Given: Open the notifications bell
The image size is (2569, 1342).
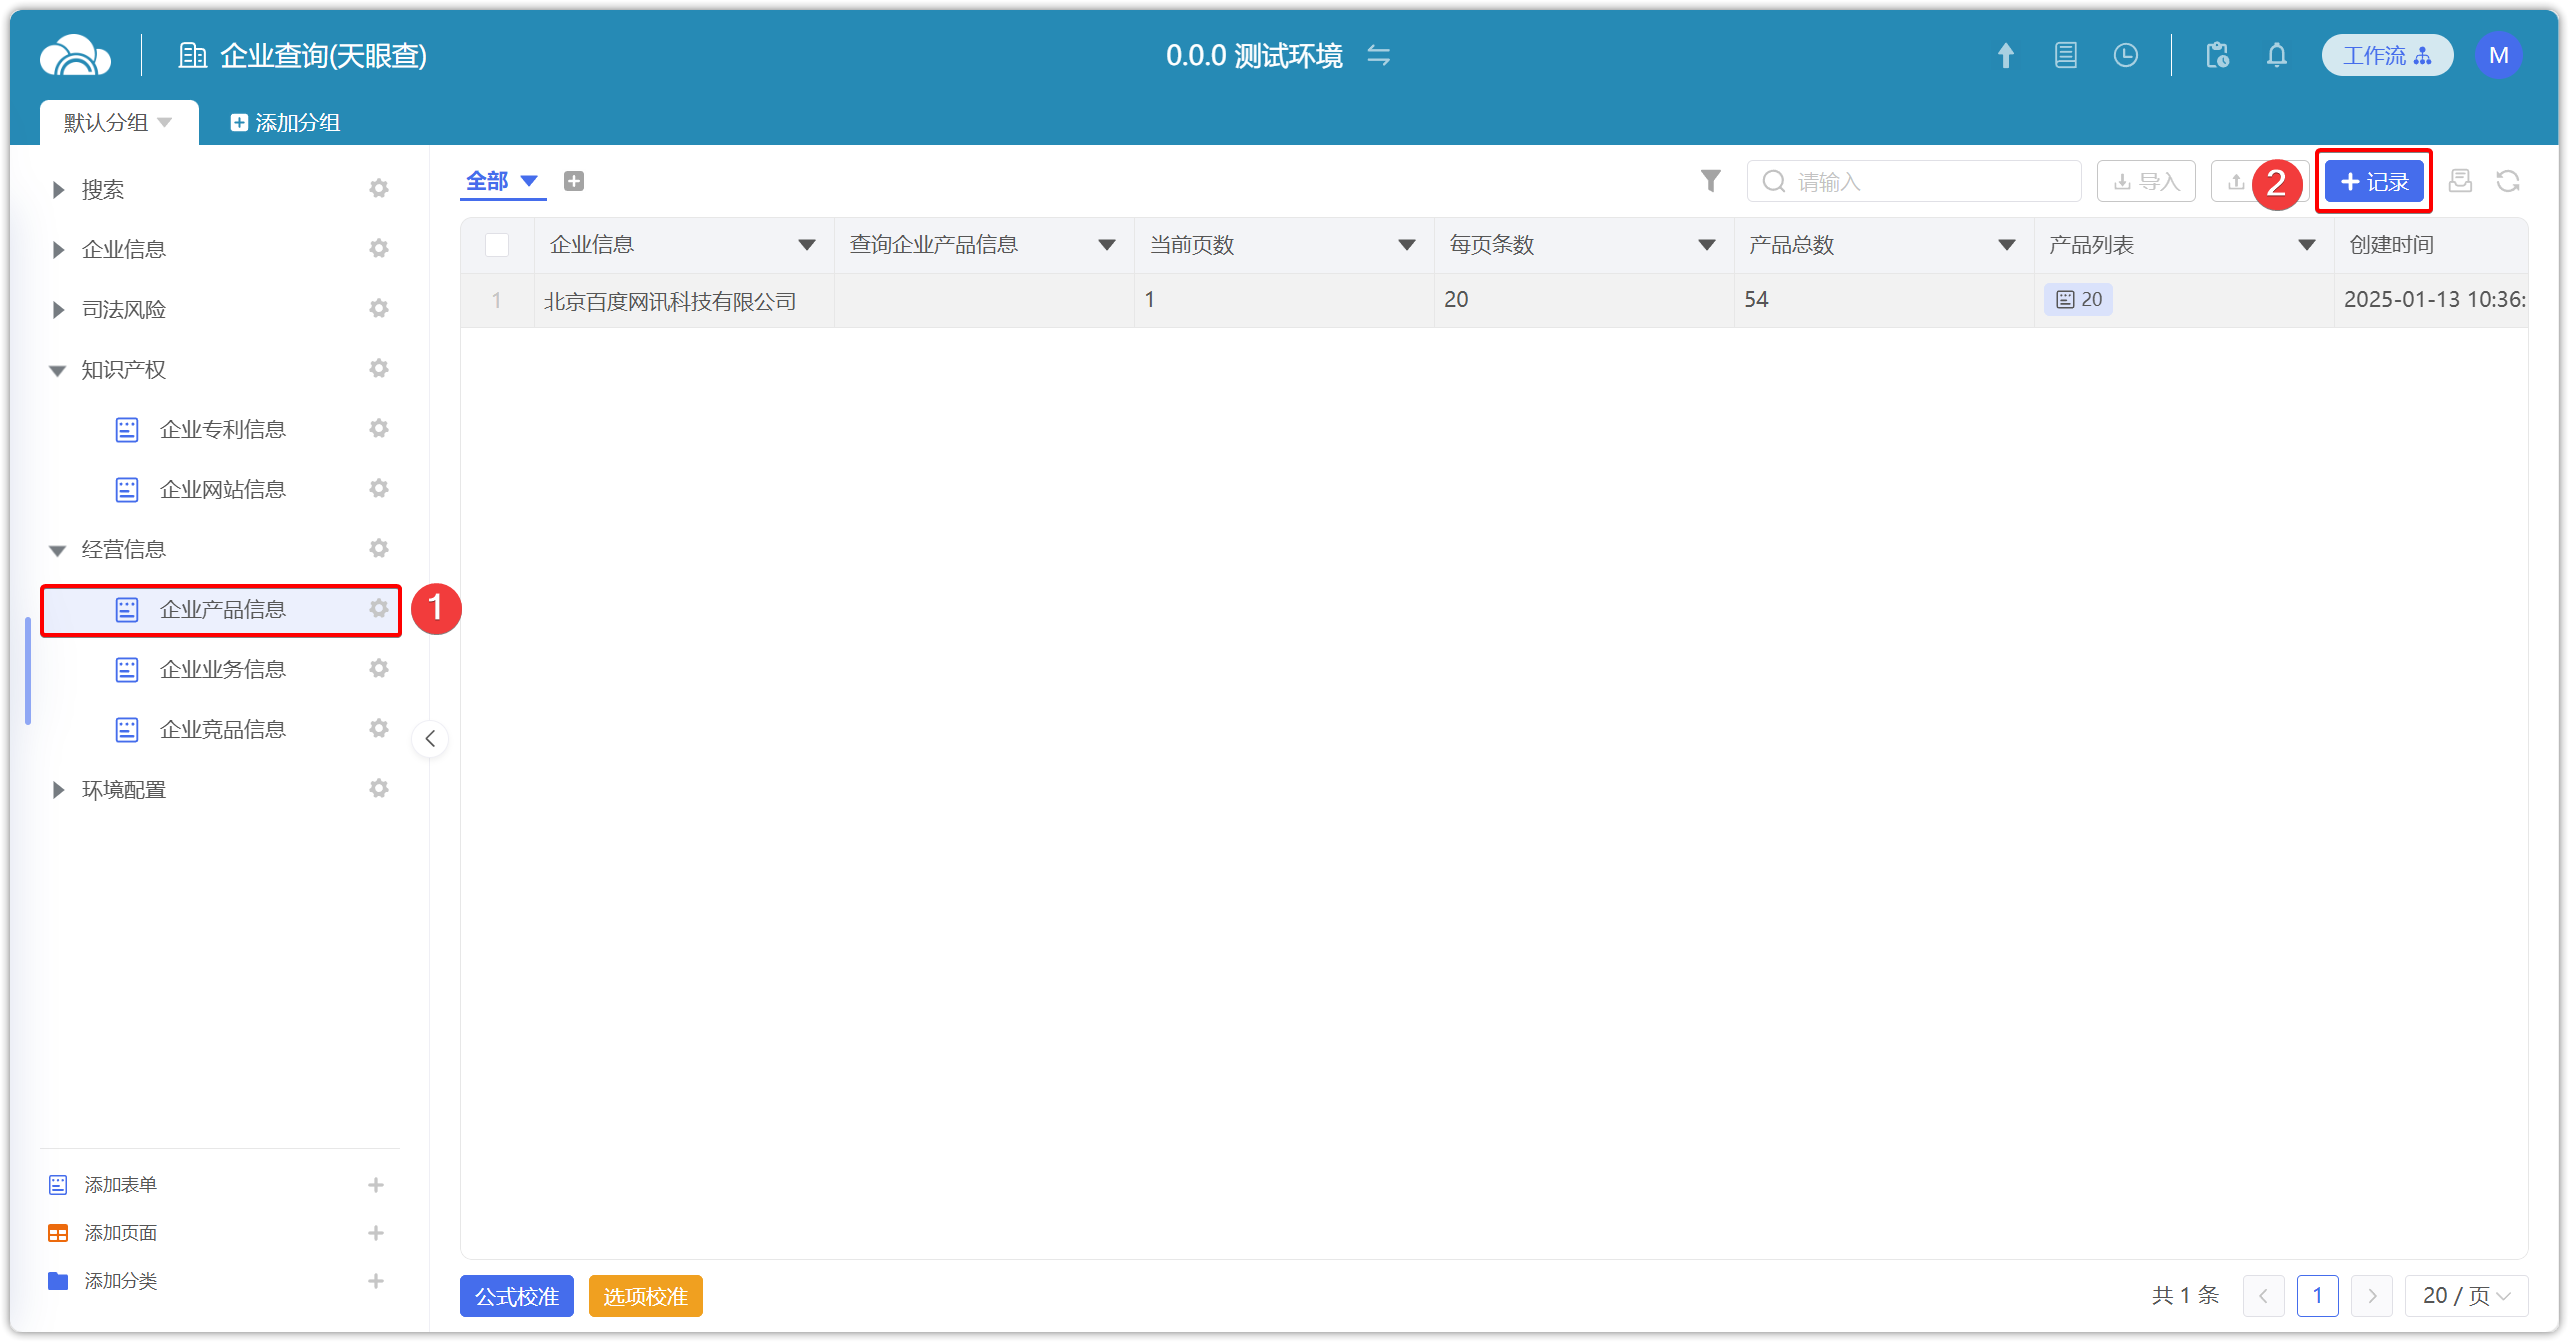Looking at the screenshot, I should [x=2277, y=56].
